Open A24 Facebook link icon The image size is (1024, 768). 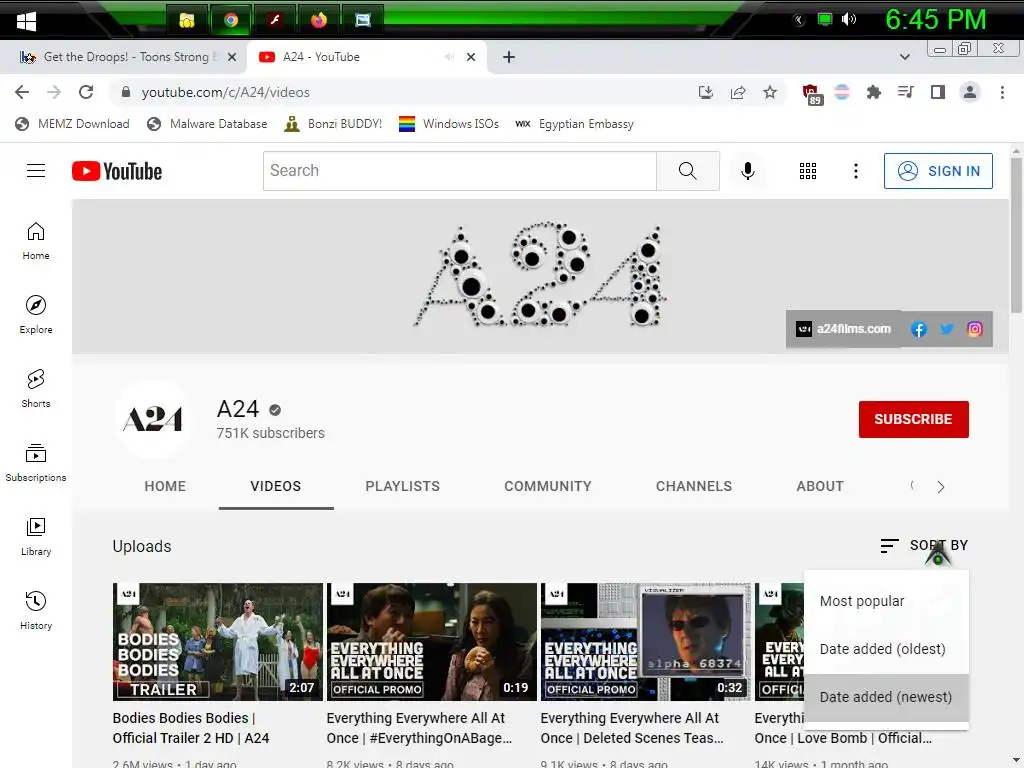click(919, 329)
